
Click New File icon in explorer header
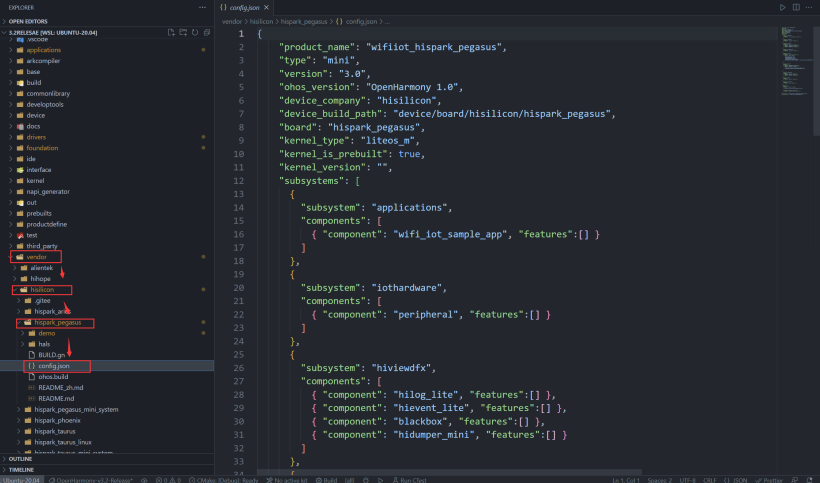[171, 32]
